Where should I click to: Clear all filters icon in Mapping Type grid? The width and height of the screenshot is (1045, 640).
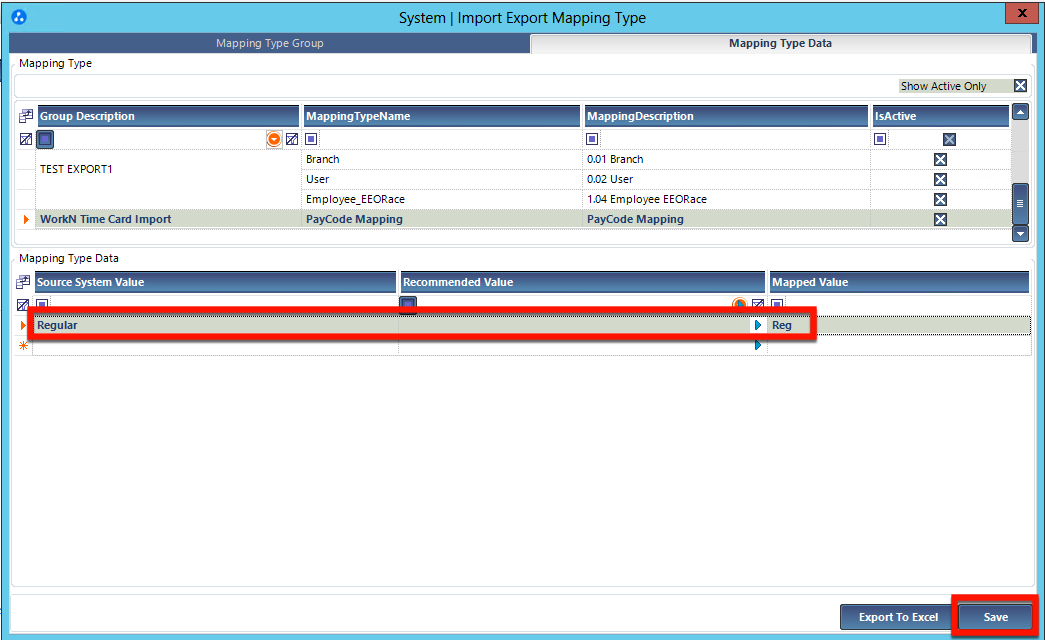26,139
